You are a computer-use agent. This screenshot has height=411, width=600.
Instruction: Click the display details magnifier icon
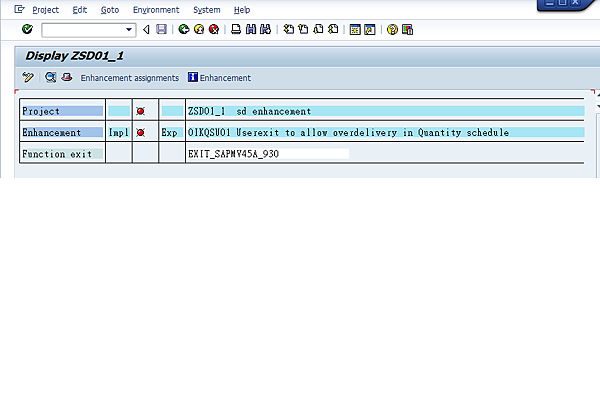[51, 77]
